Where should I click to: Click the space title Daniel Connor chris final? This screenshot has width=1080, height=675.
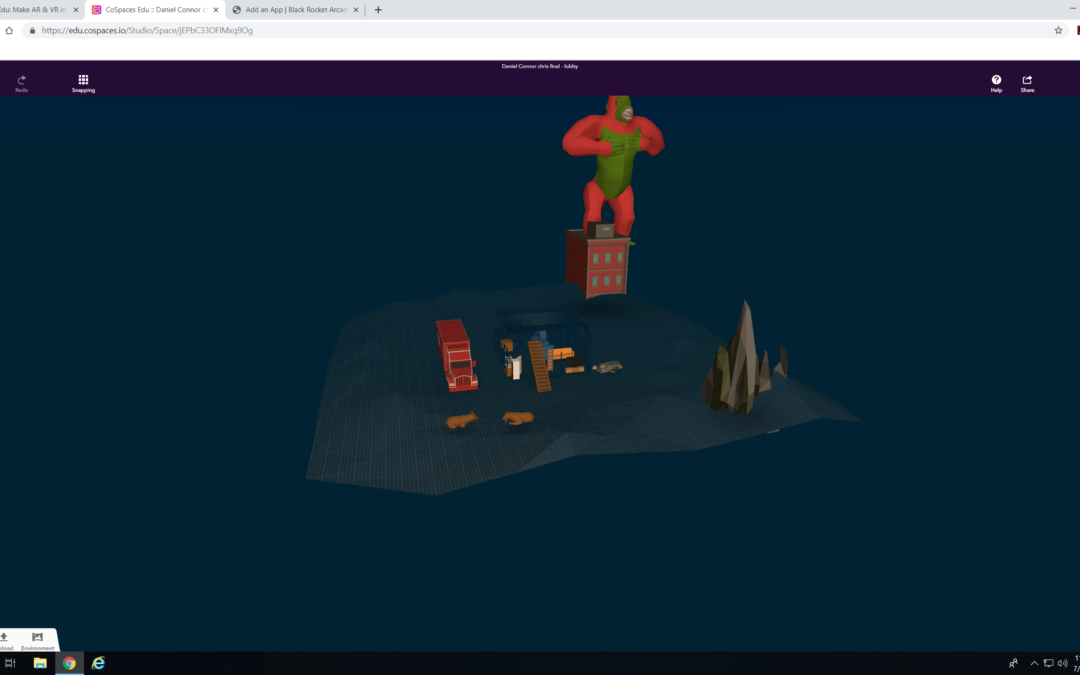pyautogui.click(x=540, y=66)
